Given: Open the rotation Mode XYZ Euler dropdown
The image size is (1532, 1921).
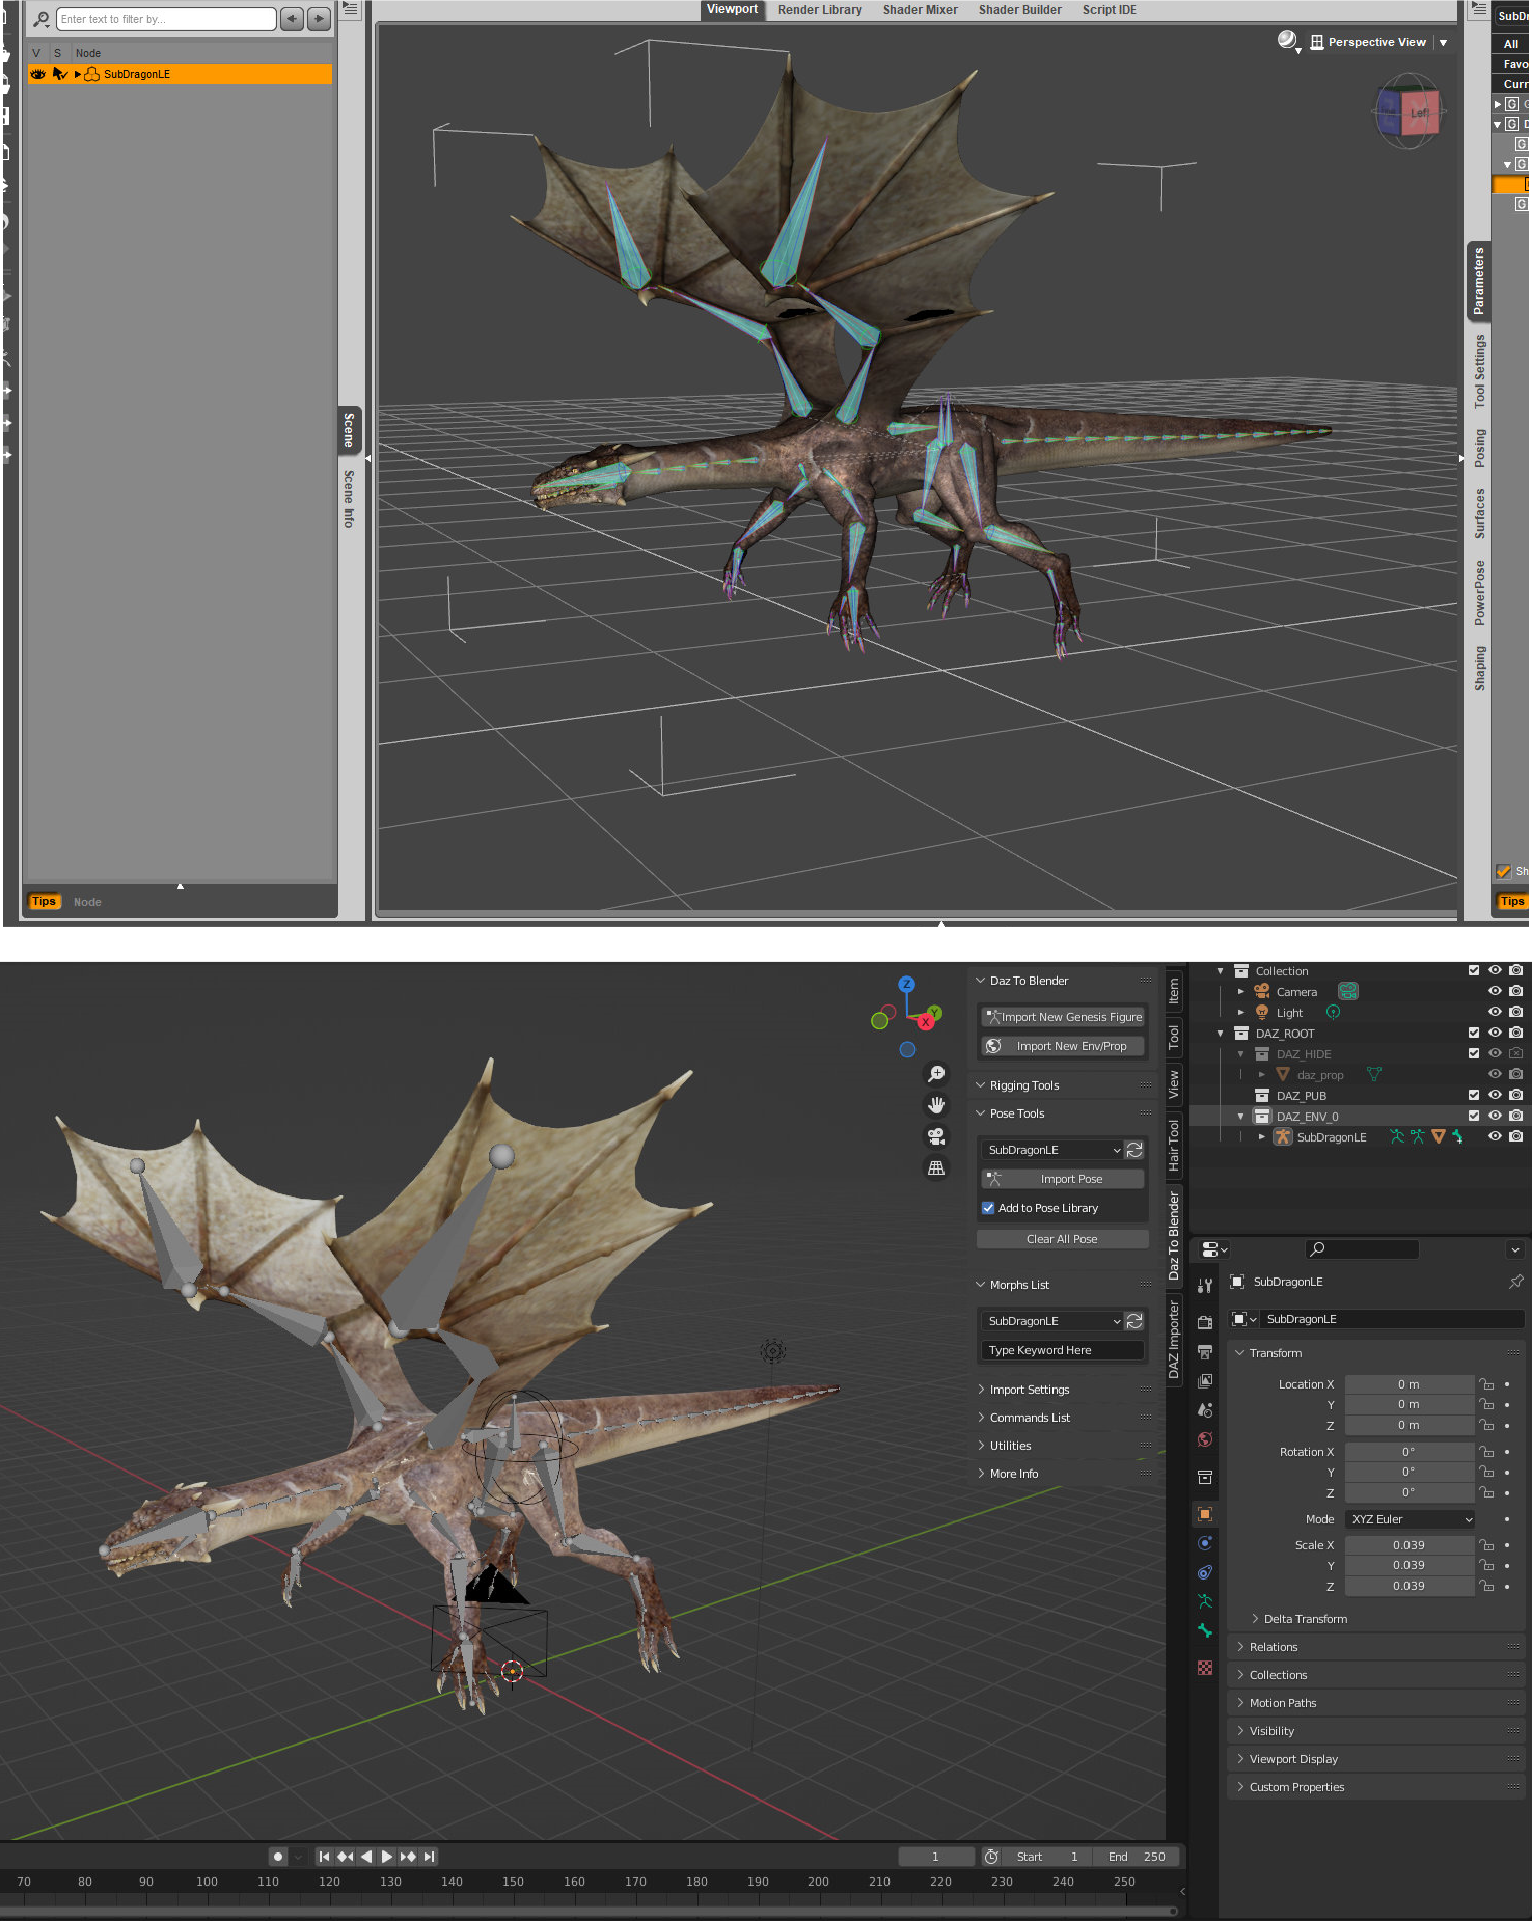Looking at the screenshot, I should click(1410, 1519).
